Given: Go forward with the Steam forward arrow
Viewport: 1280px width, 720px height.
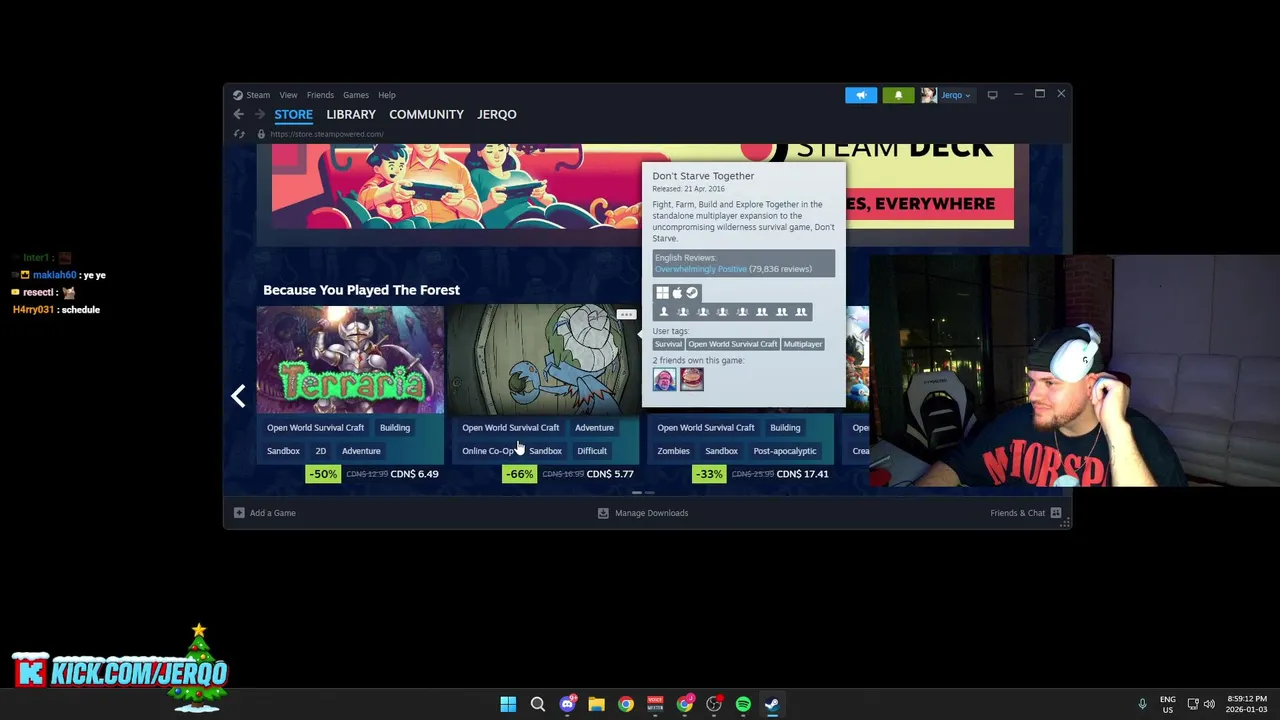Looking at the screenshot, I should click(259, 114).
